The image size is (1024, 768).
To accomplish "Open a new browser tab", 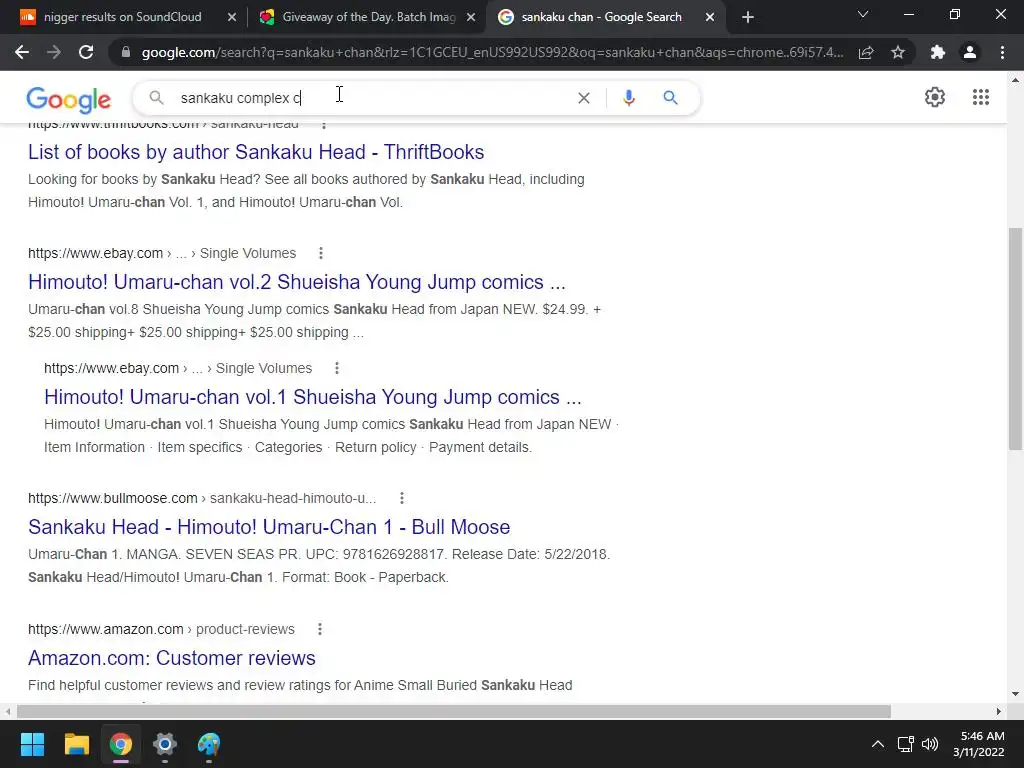I will coord(748,17).
